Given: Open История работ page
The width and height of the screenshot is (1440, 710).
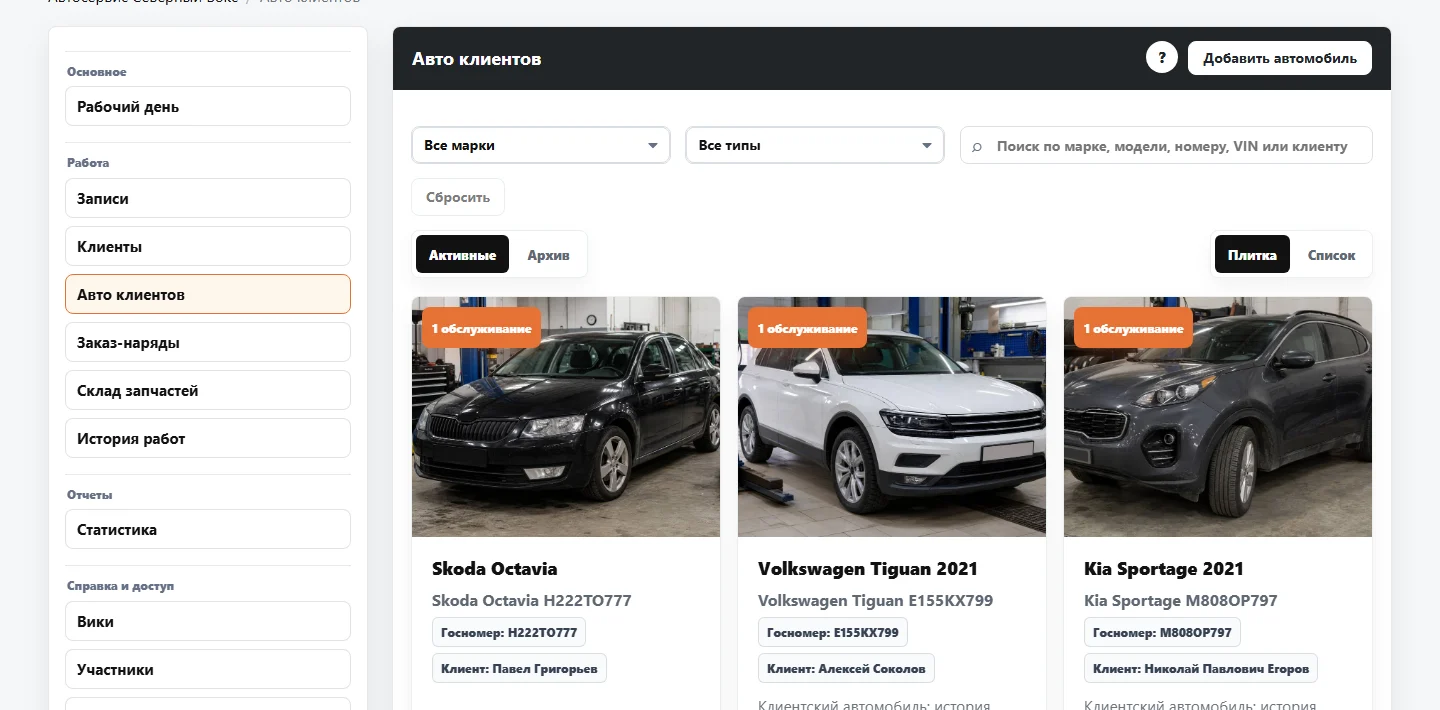Looking at the screenshot, I should coord(208,438).
